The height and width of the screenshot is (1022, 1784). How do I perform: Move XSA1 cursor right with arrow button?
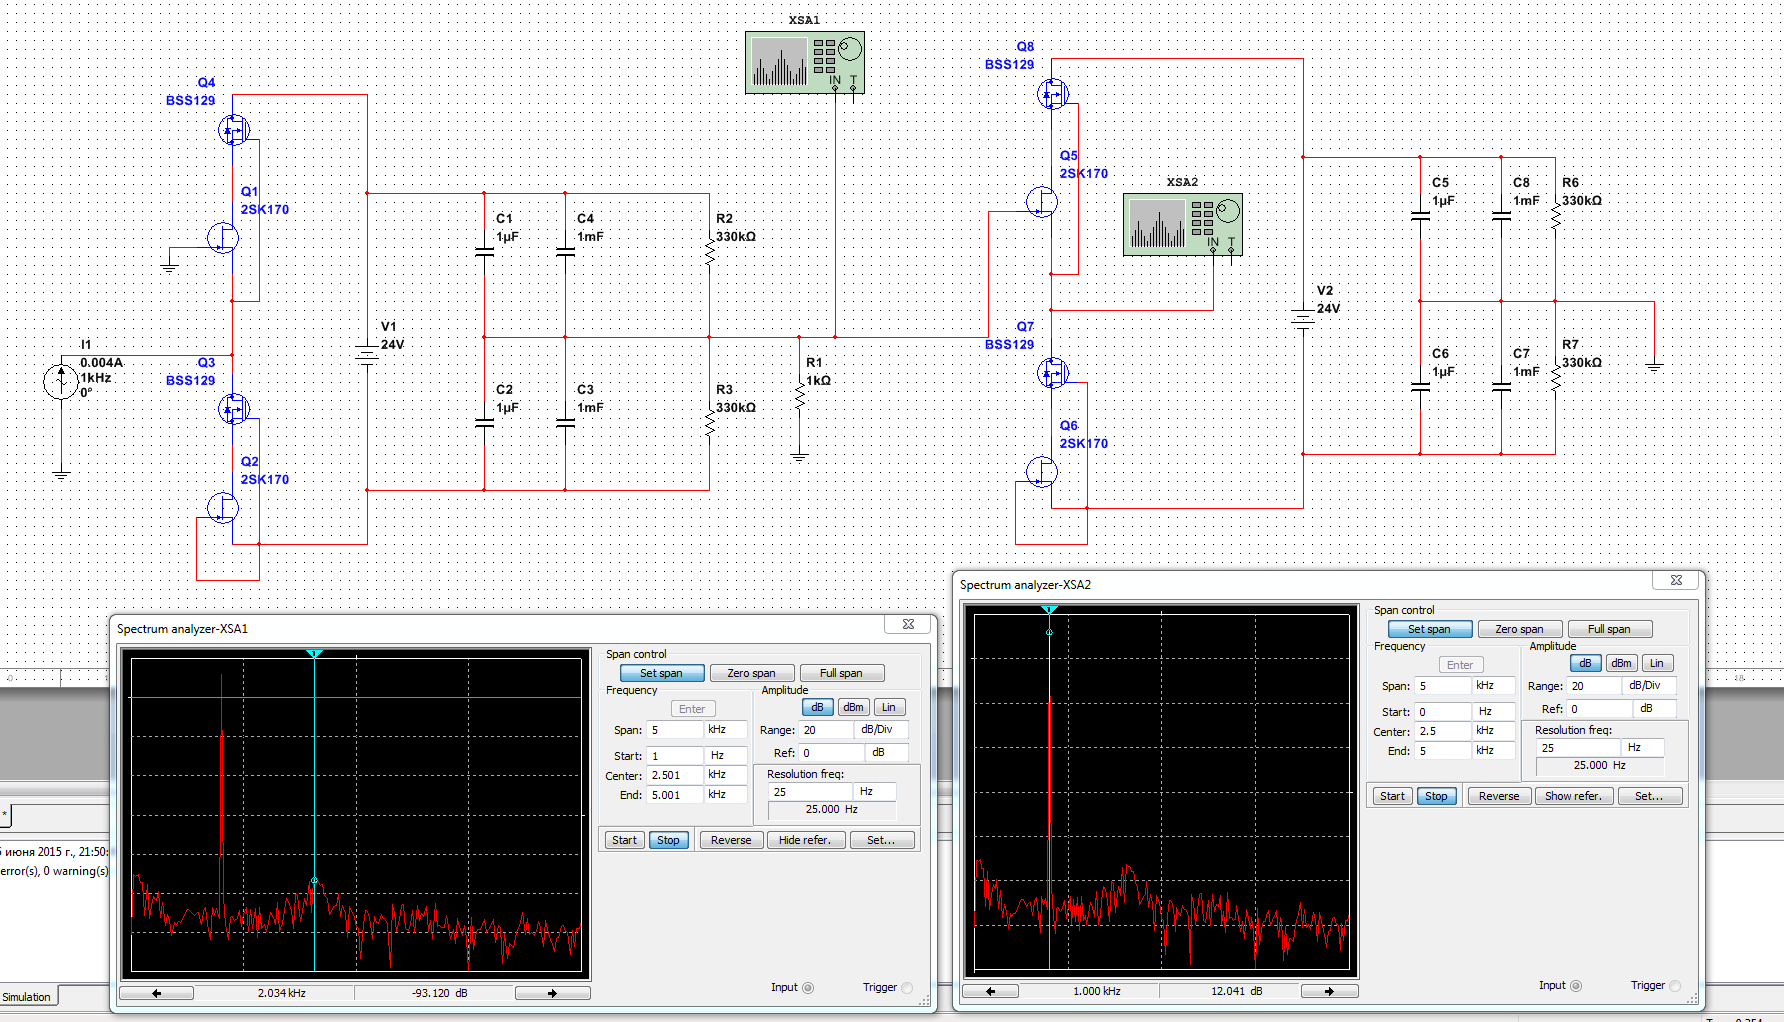552,993
